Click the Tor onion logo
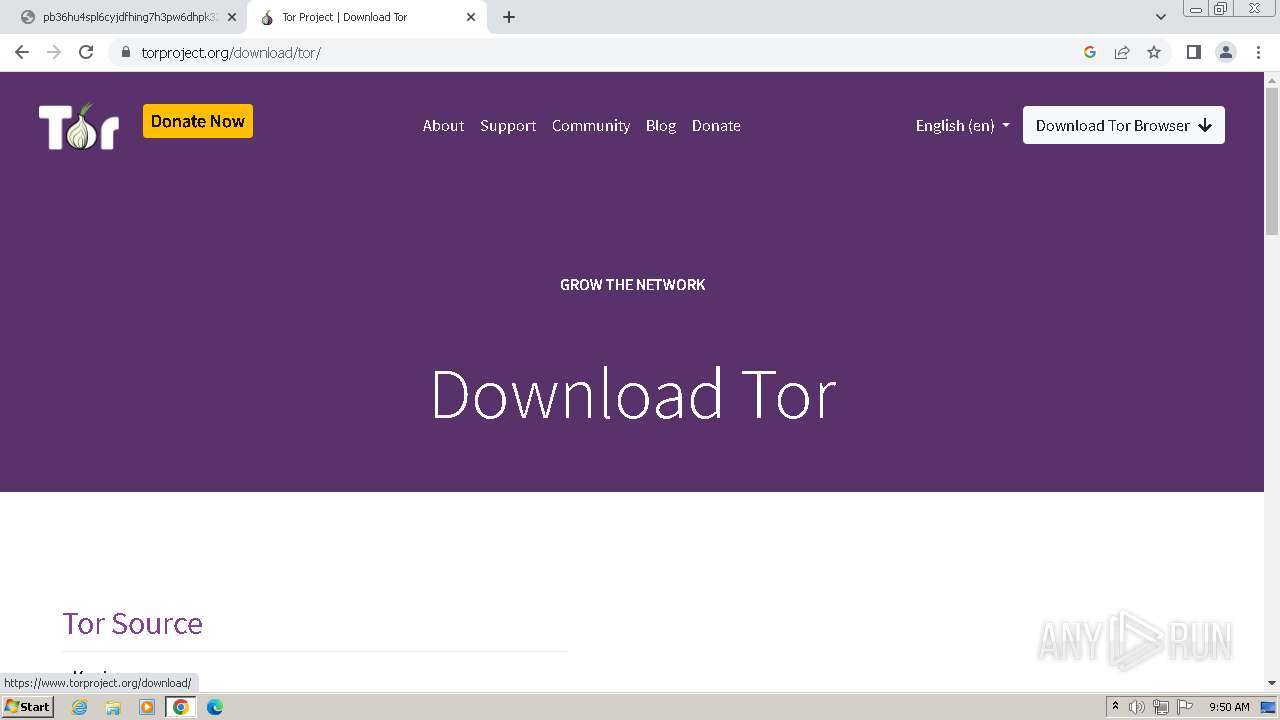Viewport: 1280px width, 720px height. coord(79,126)
